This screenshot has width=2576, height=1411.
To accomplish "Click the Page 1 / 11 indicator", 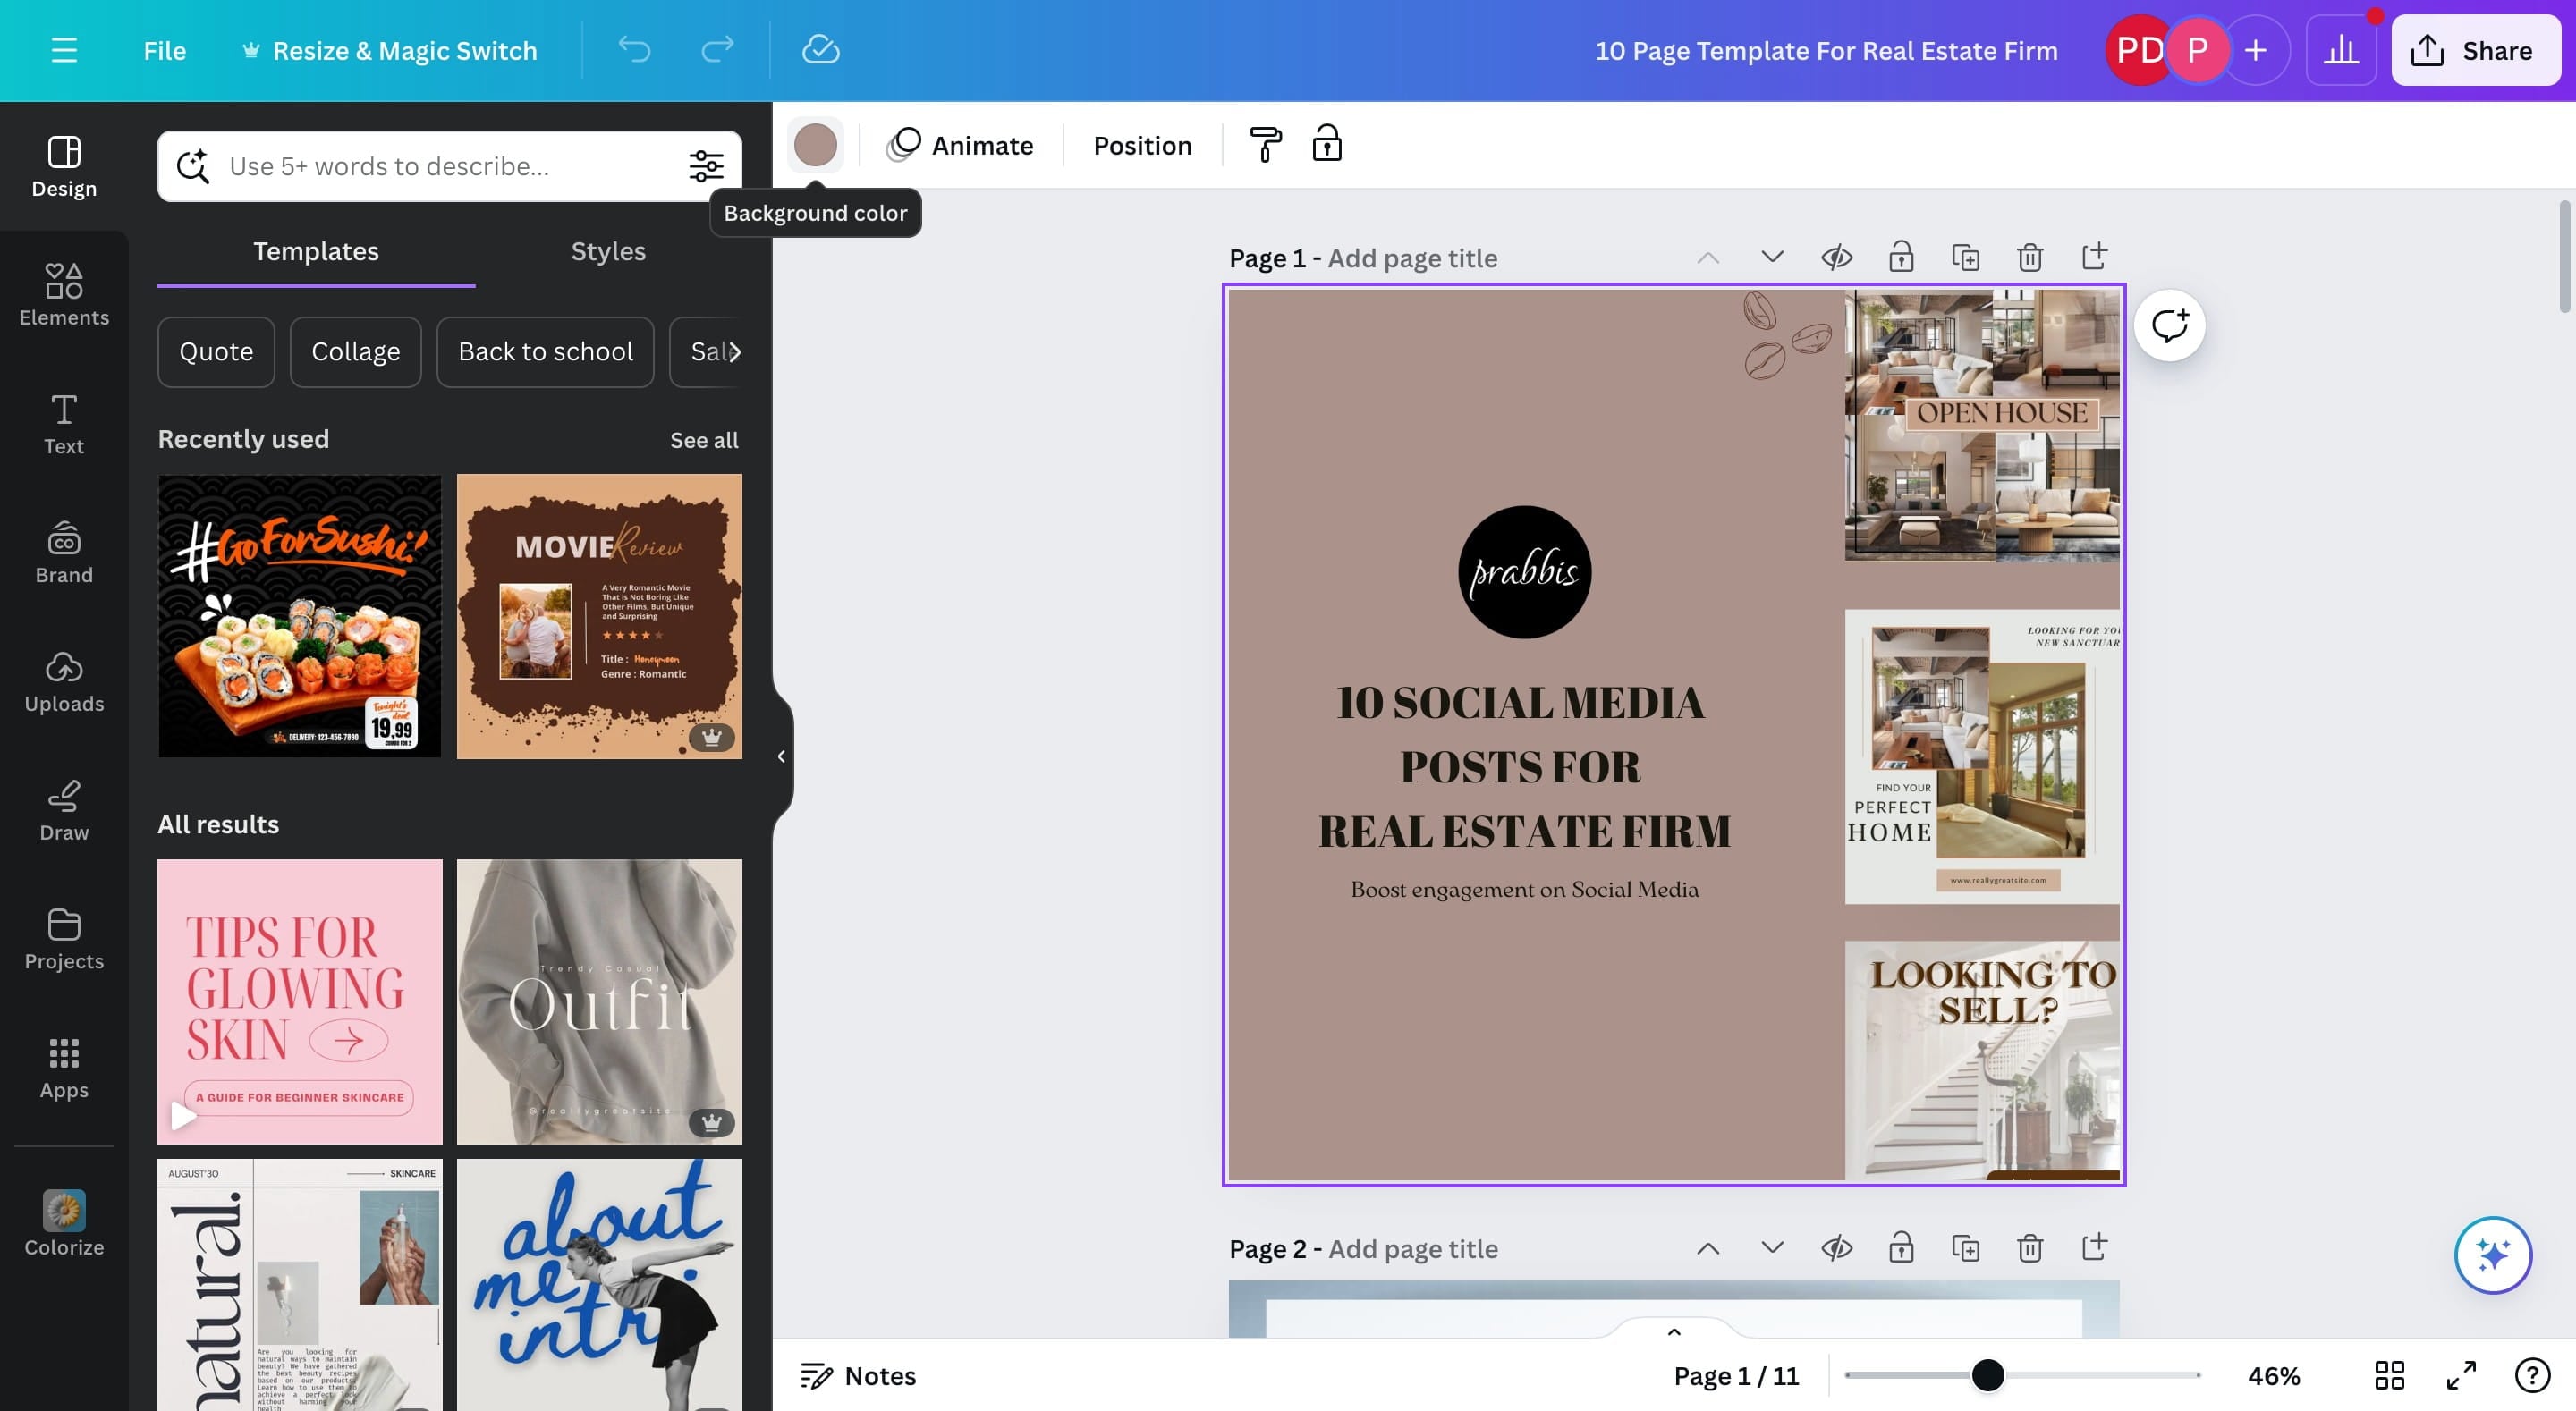I will point(1736,1376).
